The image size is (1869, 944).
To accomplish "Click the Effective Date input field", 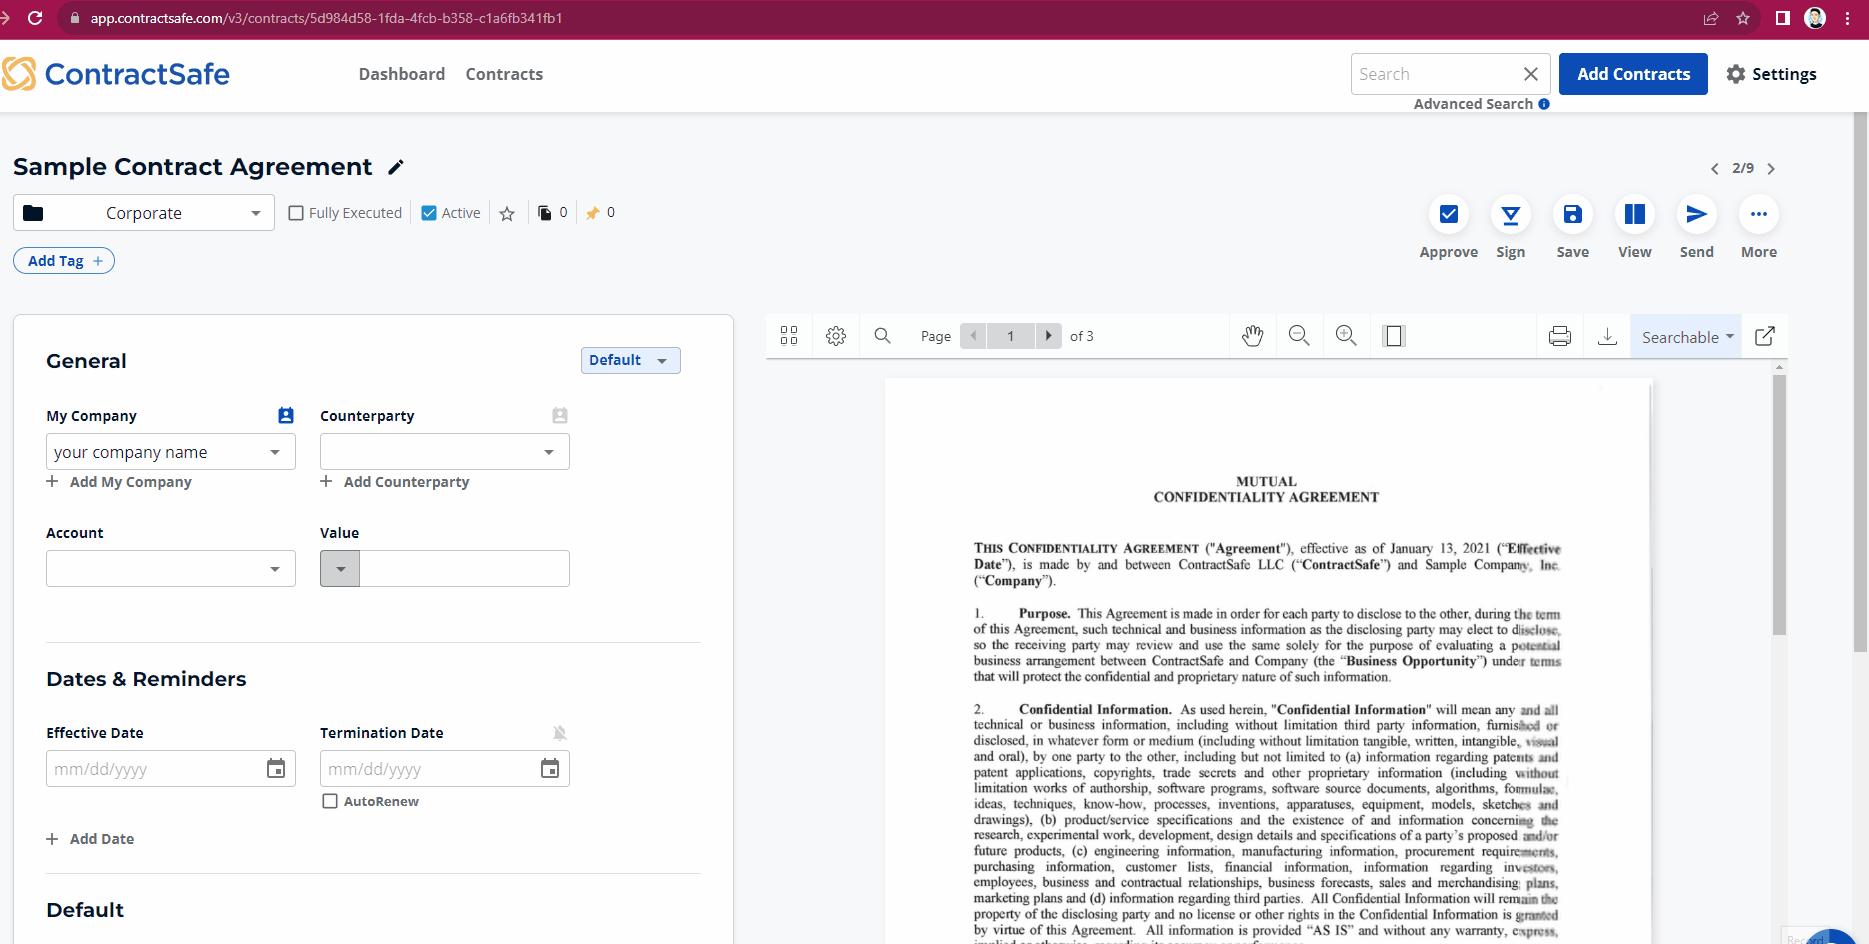I will (155, 769).
